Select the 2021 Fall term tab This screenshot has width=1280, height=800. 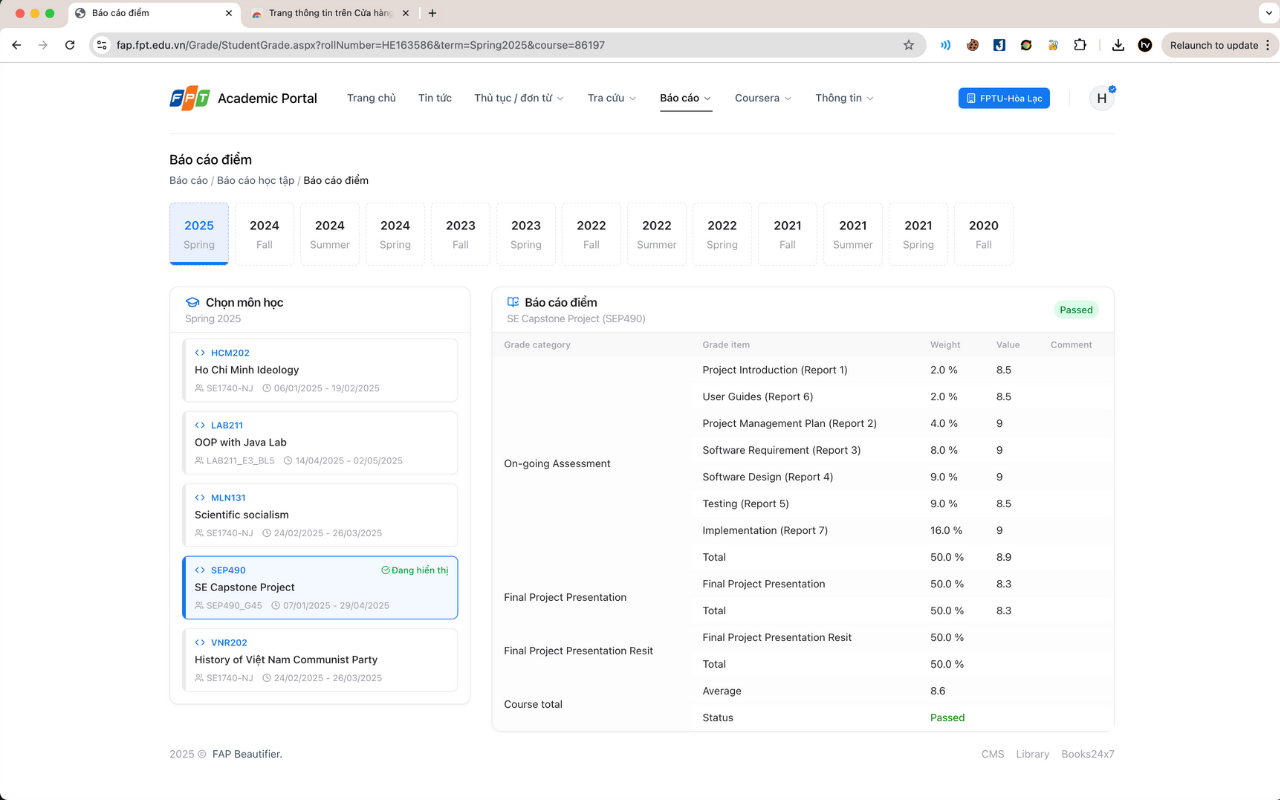click(787, 234)
